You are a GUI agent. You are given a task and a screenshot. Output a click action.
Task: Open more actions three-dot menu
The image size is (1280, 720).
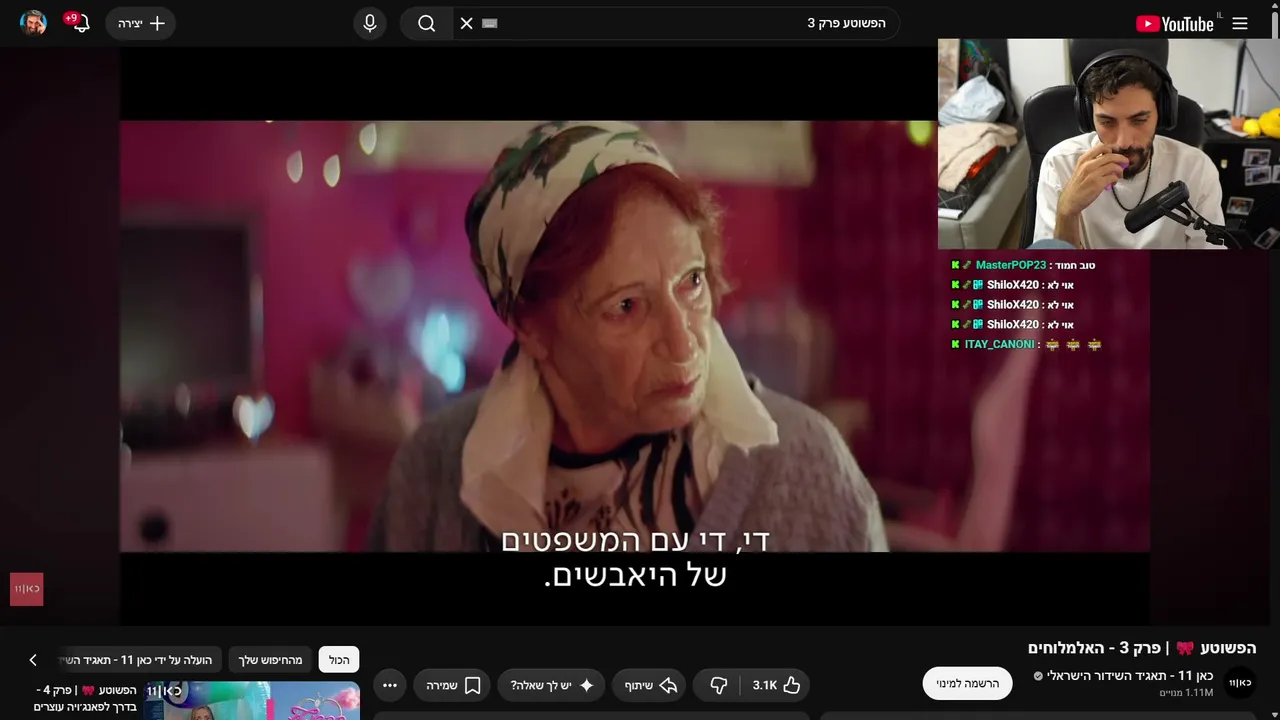tap(390, 685)
